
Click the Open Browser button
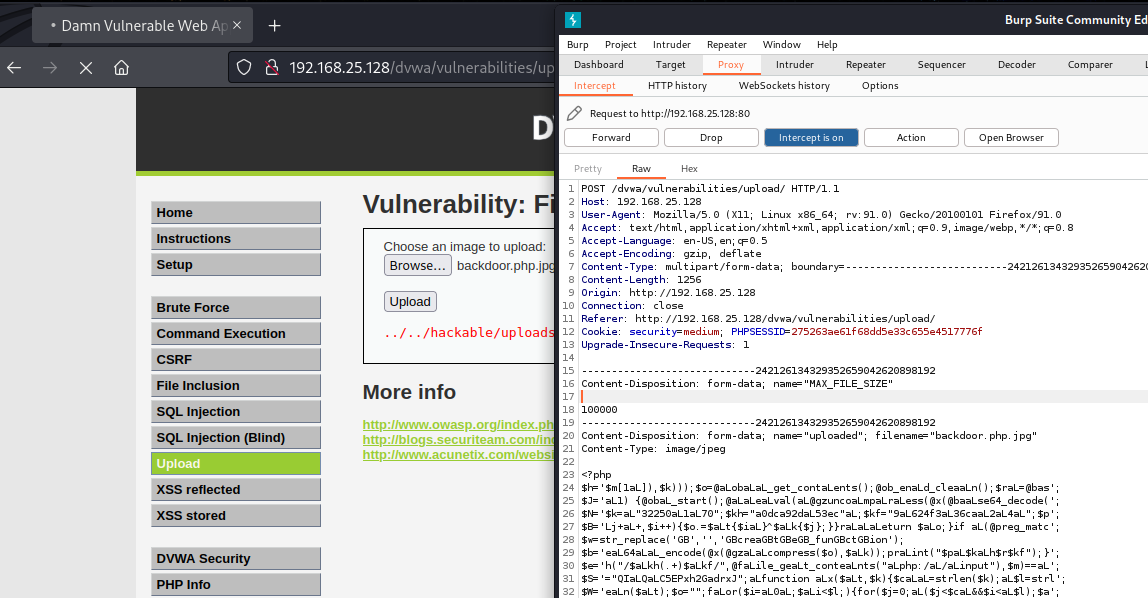[1011, 138]
